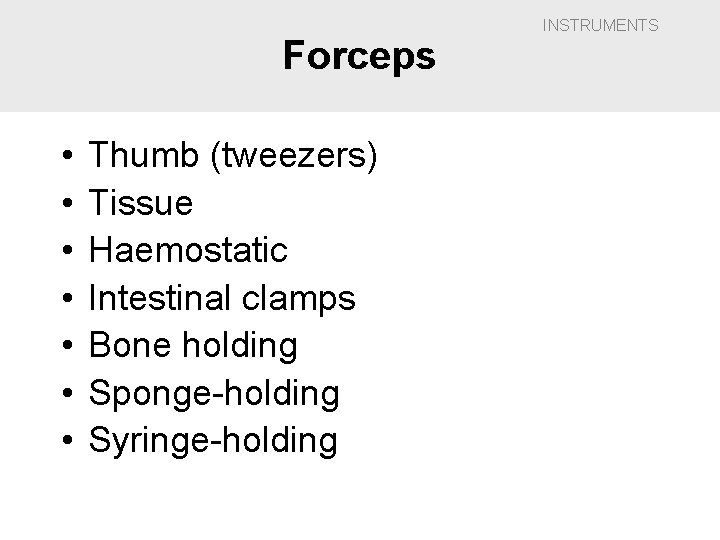720x540 pixels.
Task: Click the "Forceps" slide title
Action: click(359, 56)
